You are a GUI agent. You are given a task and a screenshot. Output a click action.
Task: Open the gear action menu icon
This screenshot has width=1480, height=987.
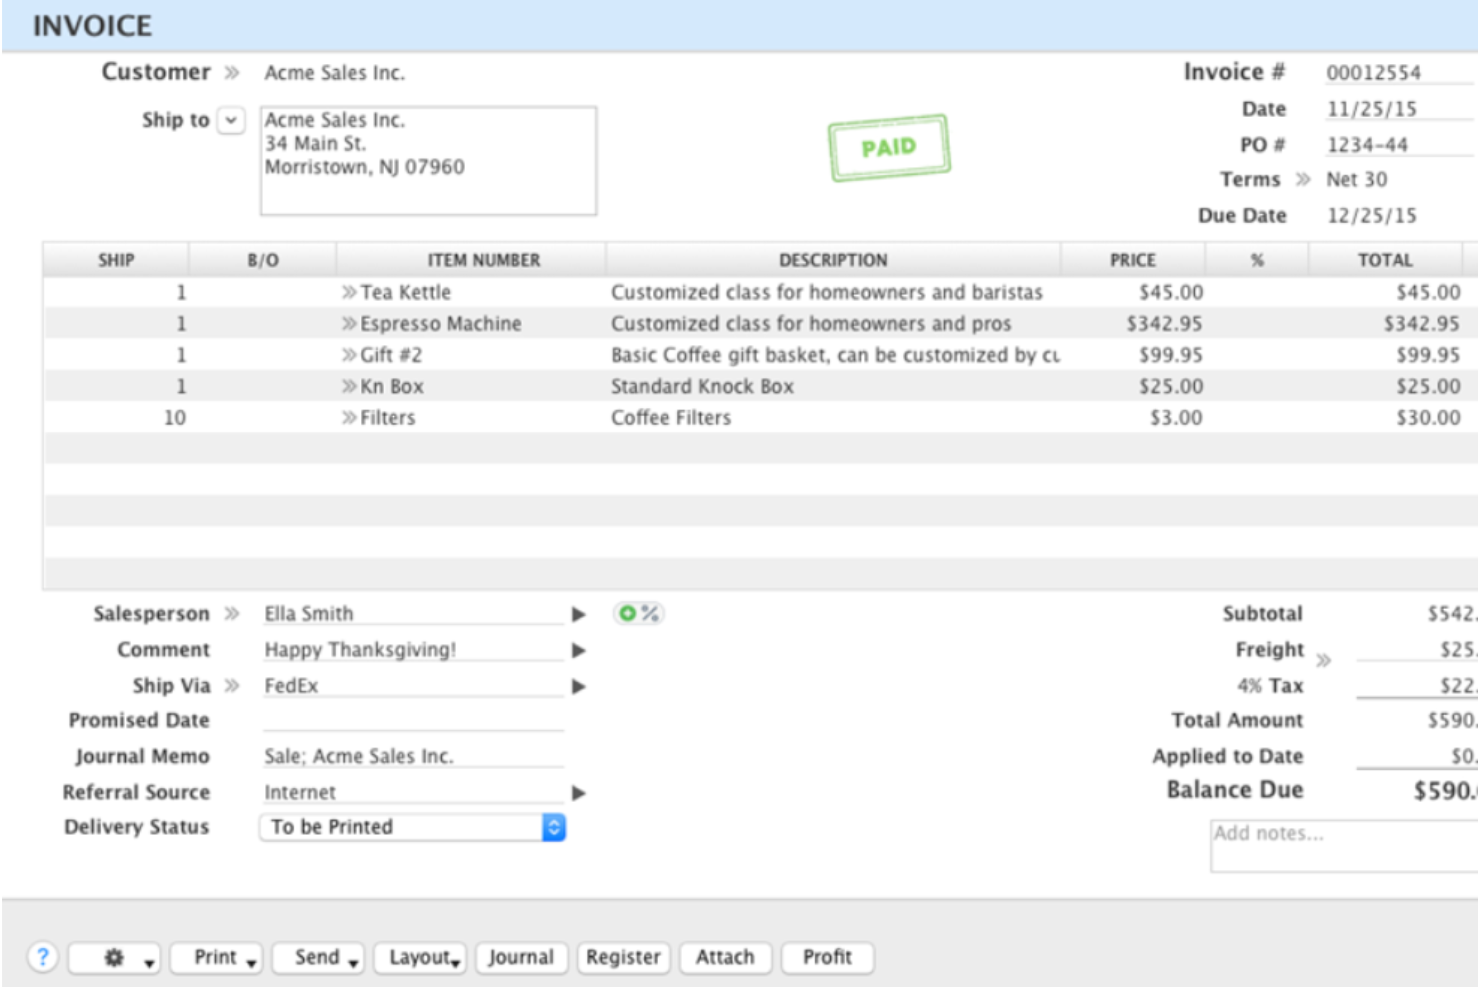coord(114,956)
